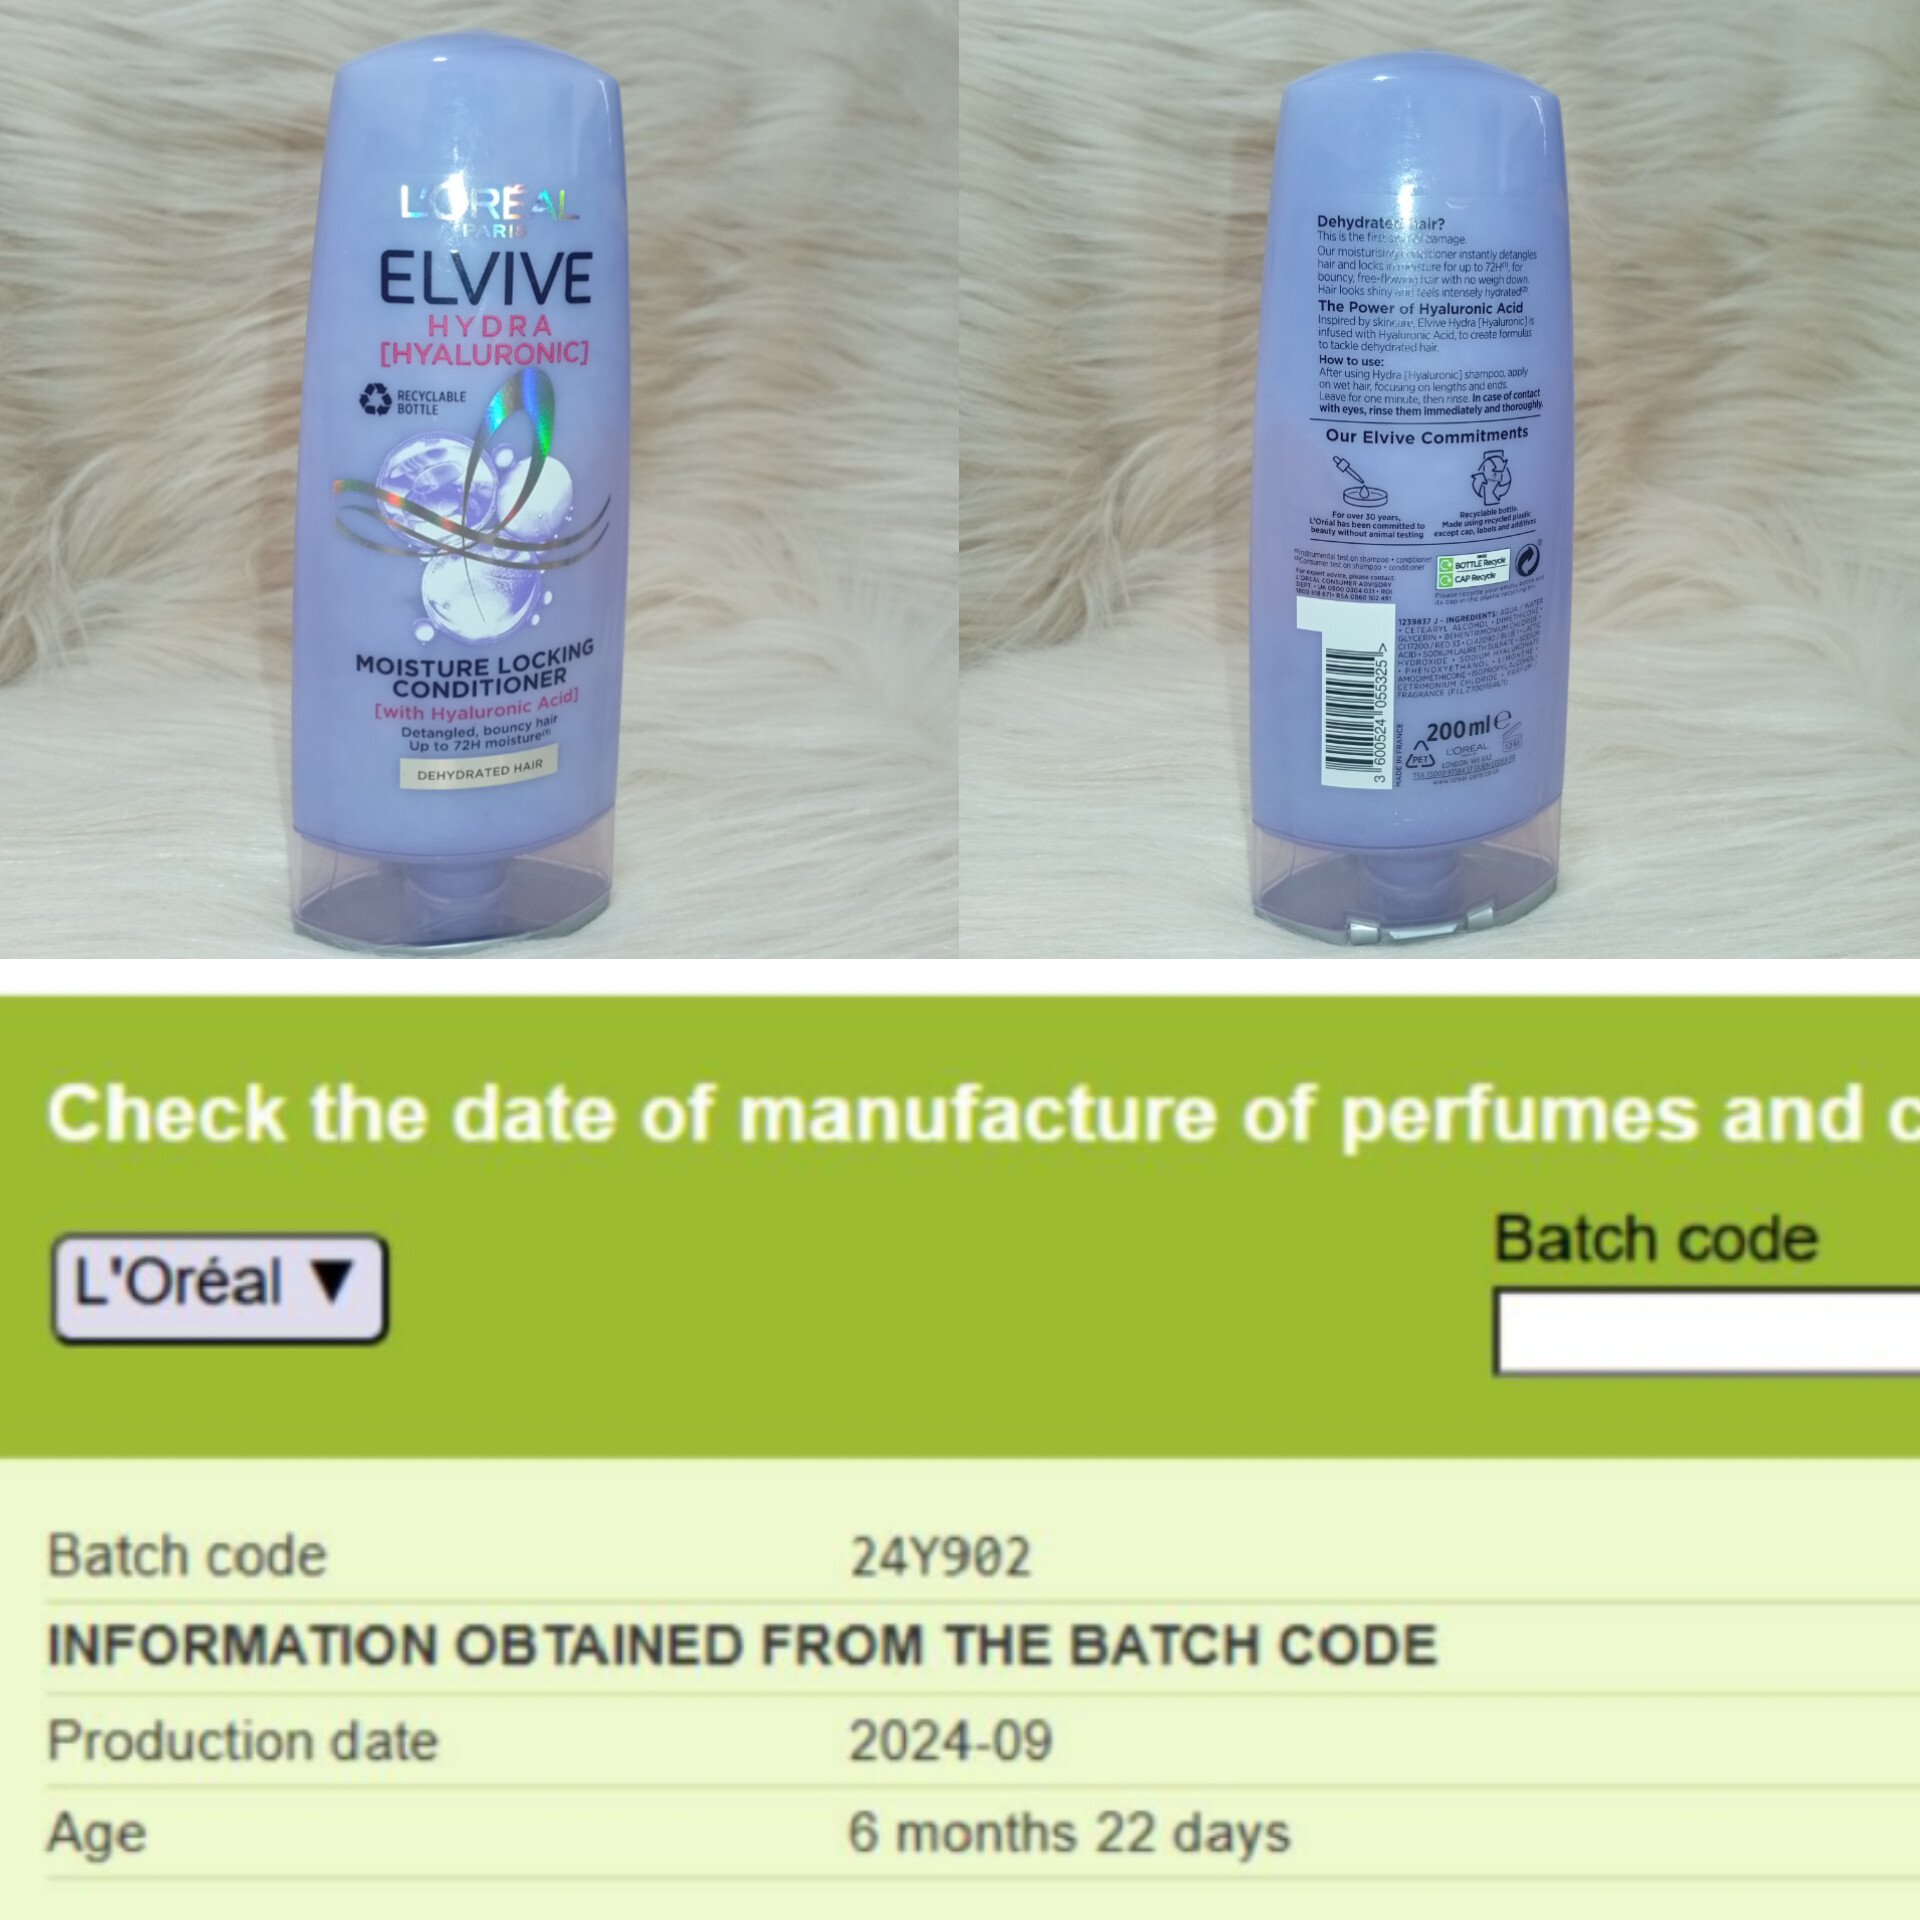Click the 'Dehydrated Hair' tag on the front bottle
1920x1920 pixels.
pos(479,771)
